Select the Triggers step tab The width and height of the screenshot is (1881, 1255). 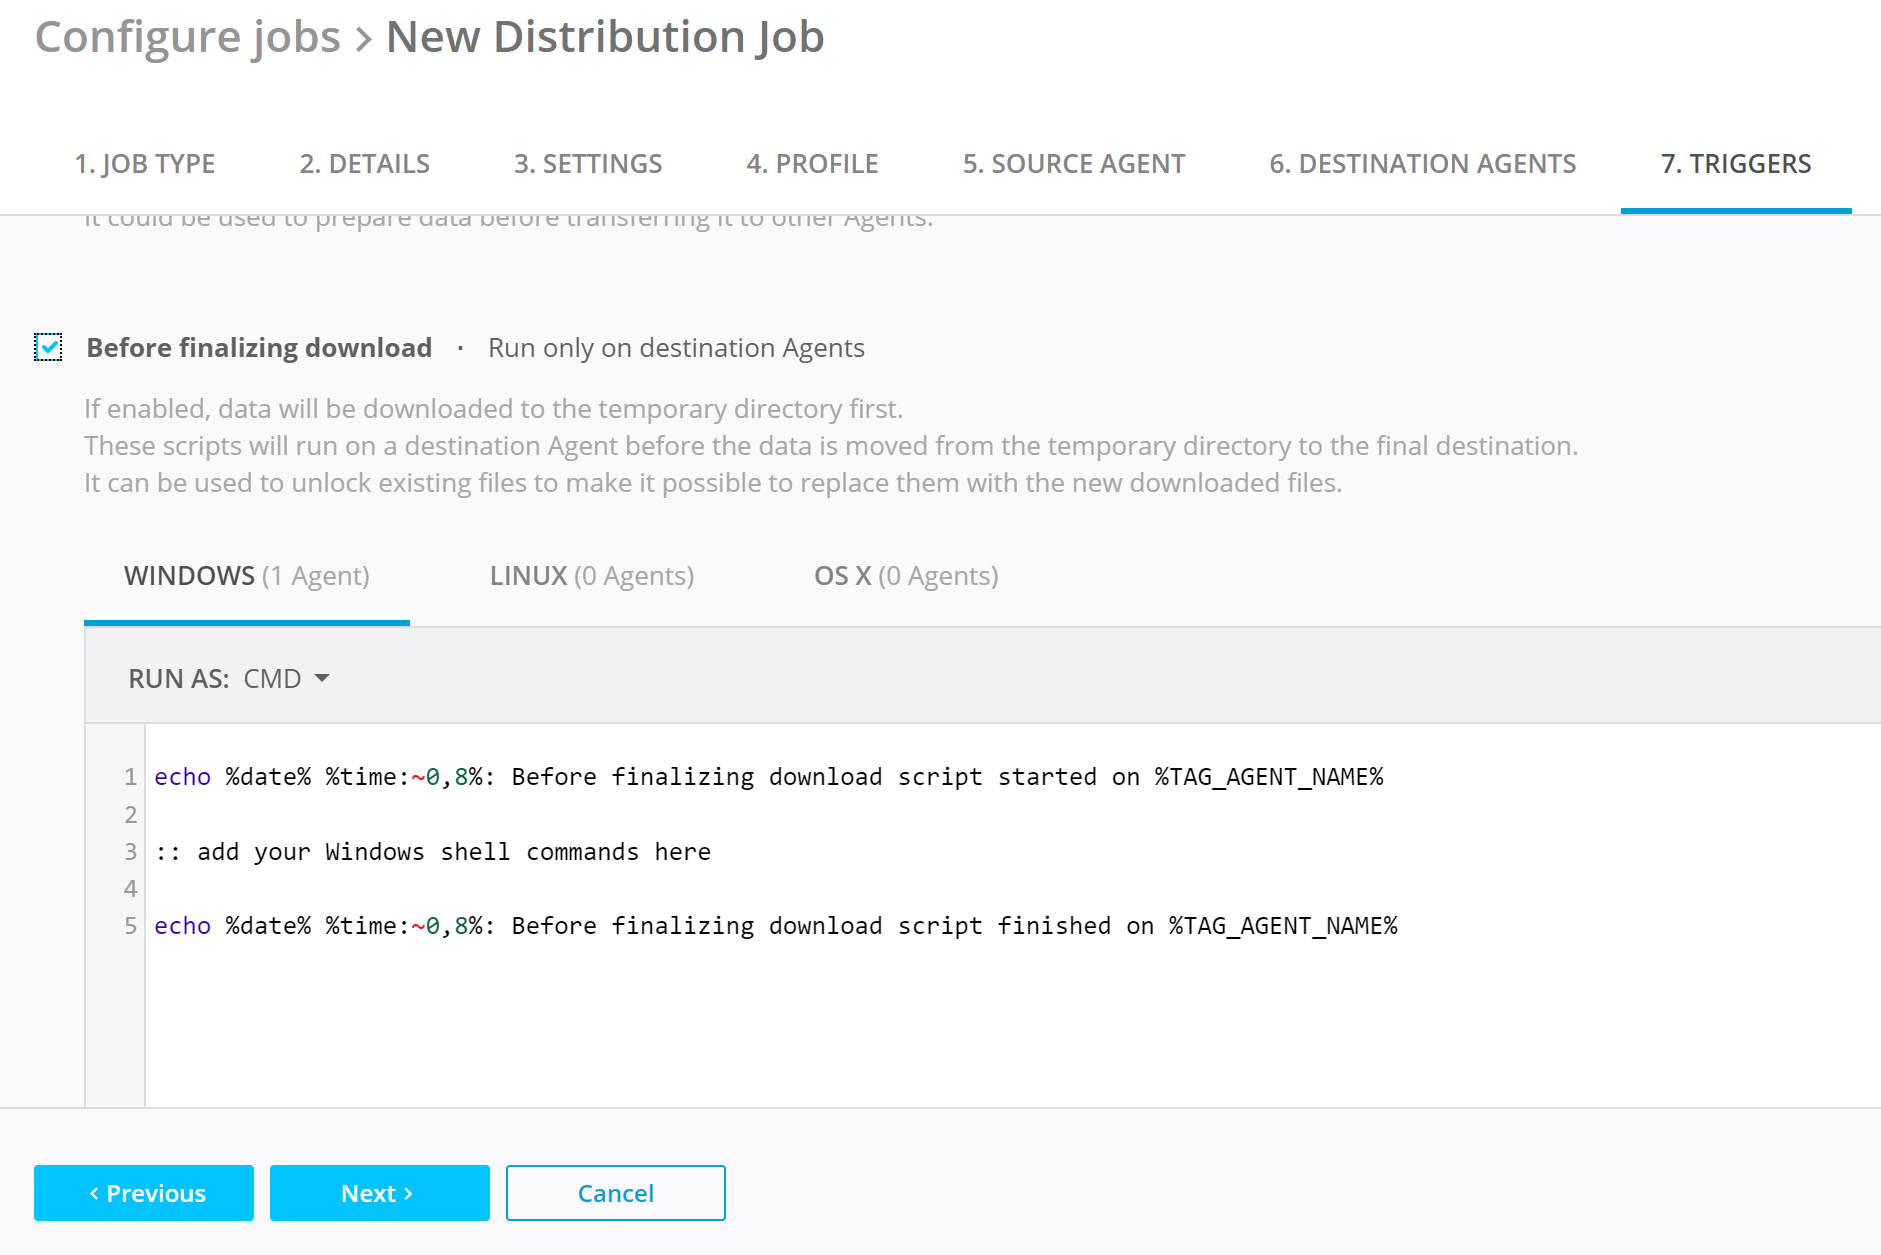point(1735,164)
